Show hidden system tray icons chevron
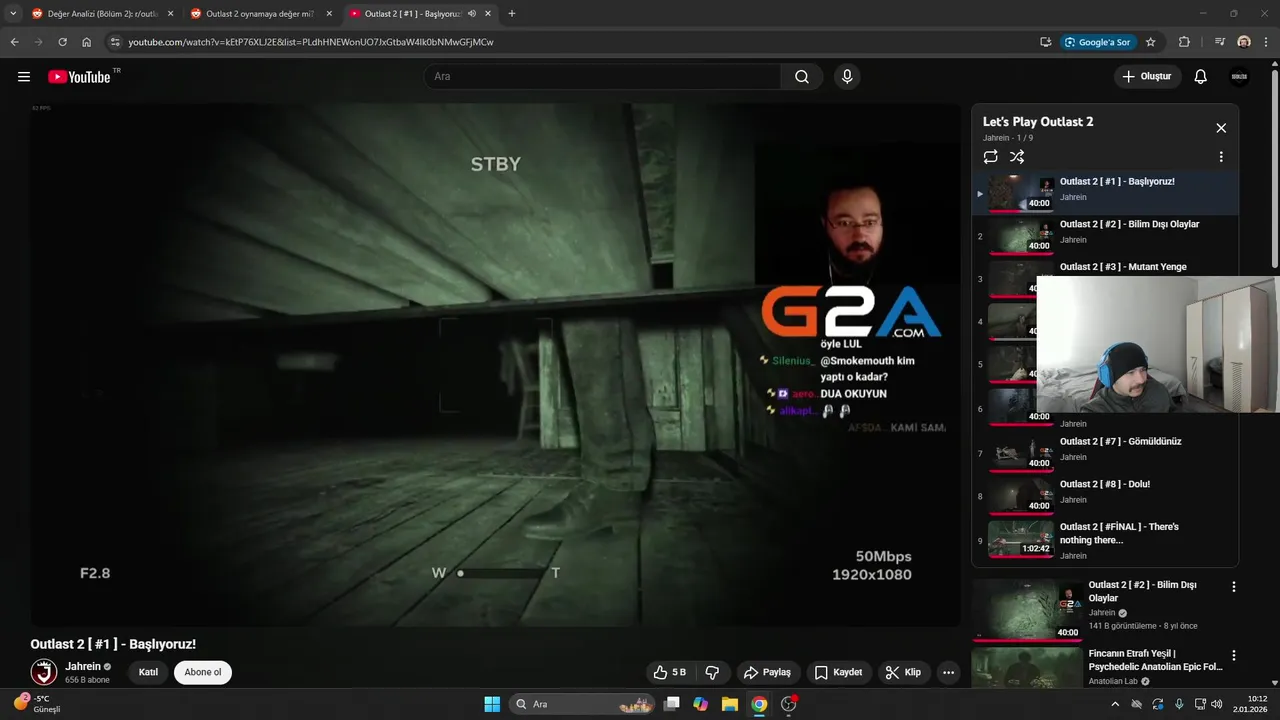The height and width of the screenshot is (720, 1280). coord(1115,704)
